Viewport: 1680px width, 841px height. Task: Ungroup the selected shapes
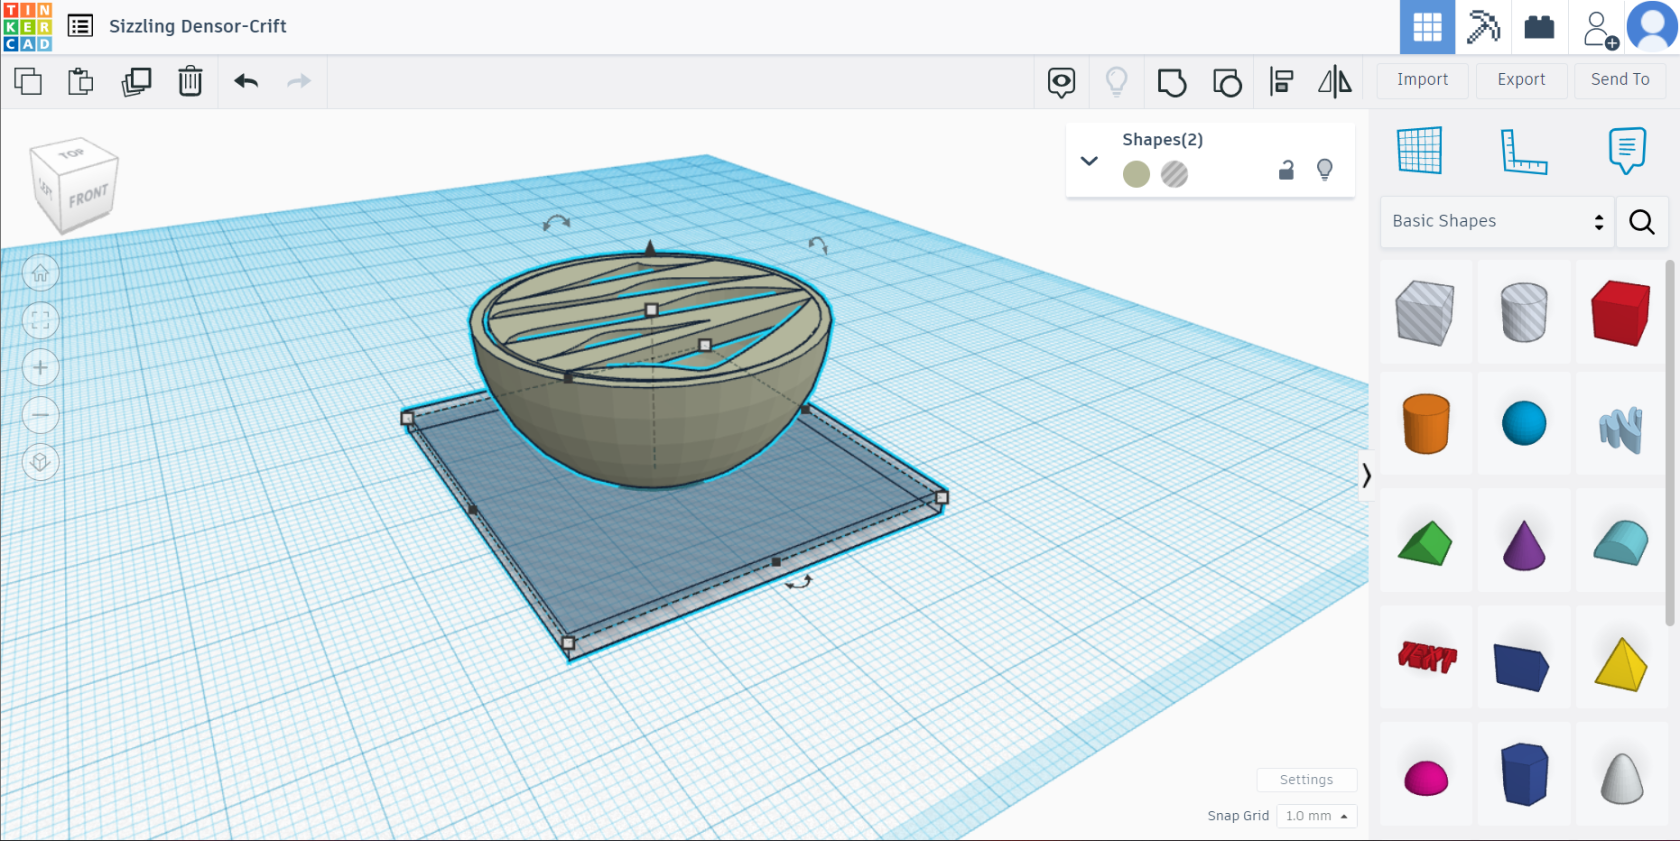click(1227, 82)
